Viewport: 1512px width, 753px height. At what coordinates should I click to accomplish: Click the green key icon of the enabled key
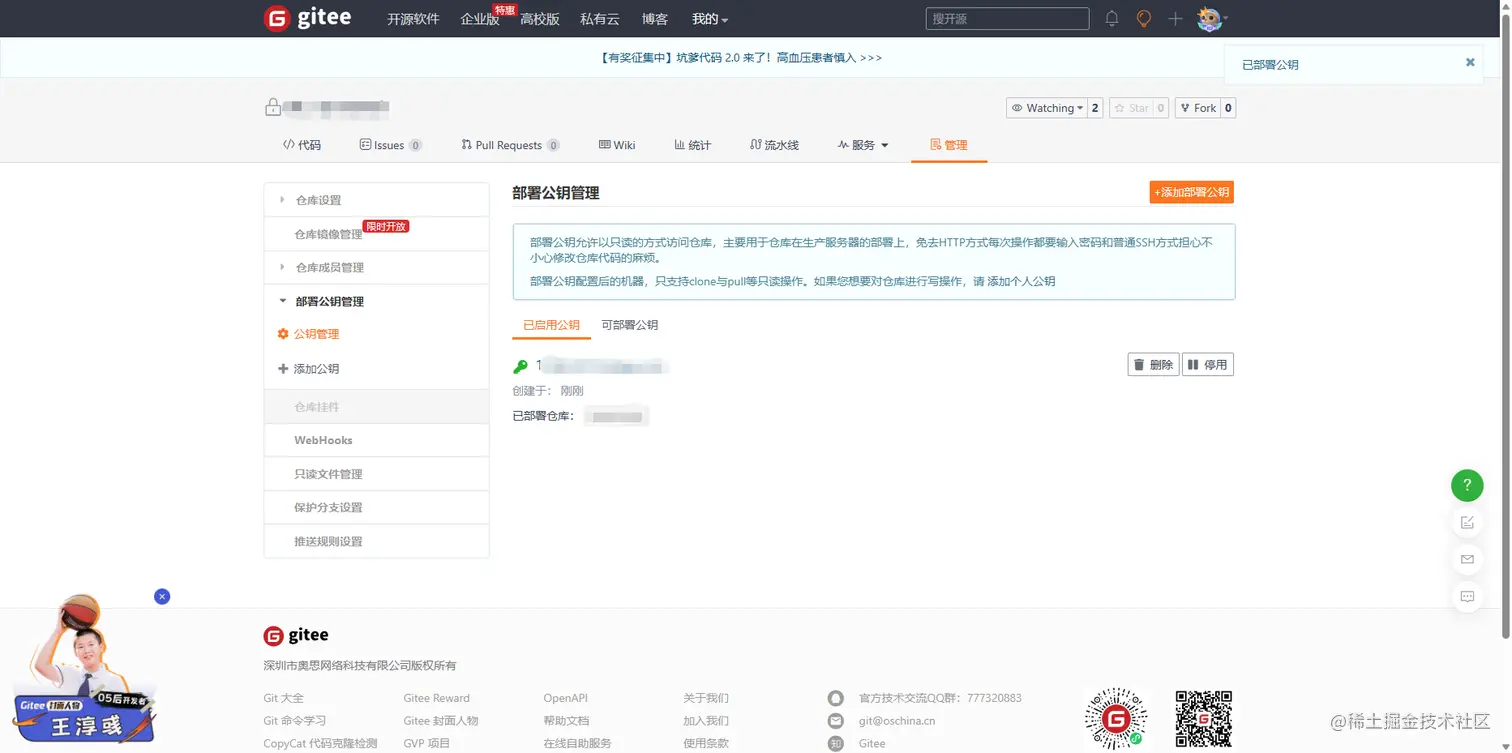click(x=520, y=366)
